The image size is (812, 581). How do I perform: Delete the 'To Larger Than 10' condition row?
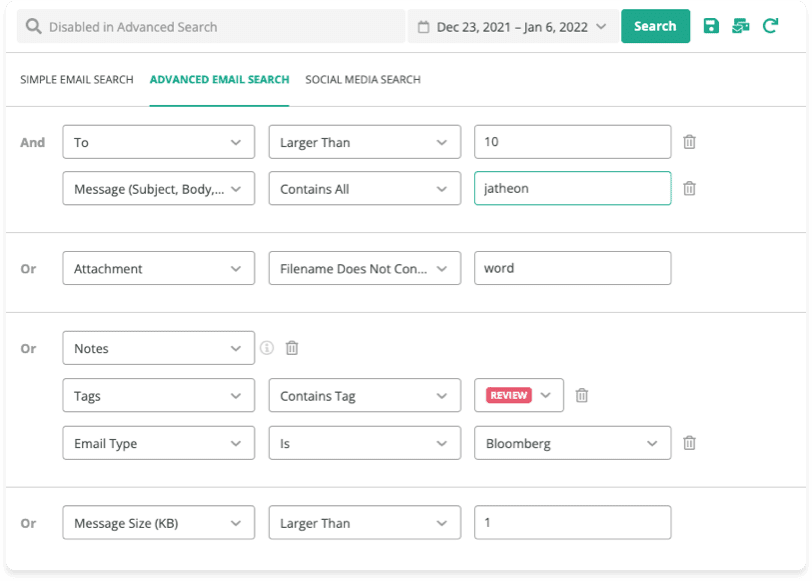click(689, 142)
